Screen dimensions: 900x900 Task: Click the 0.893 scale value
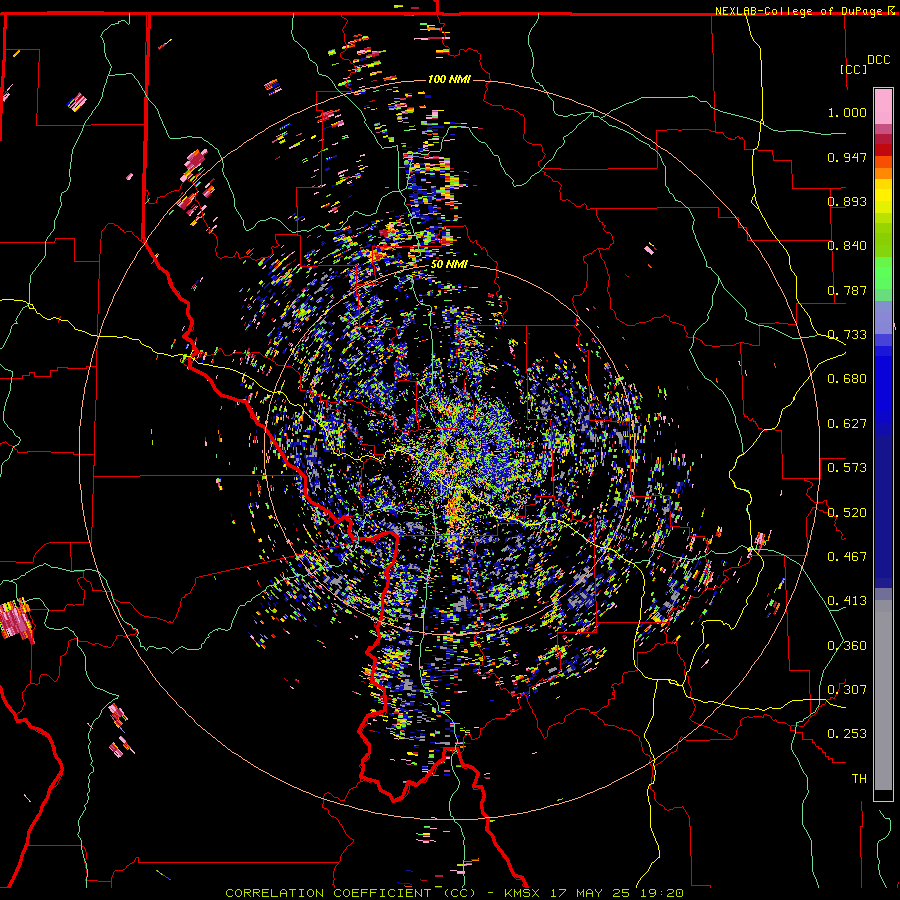tap(847, 201)
